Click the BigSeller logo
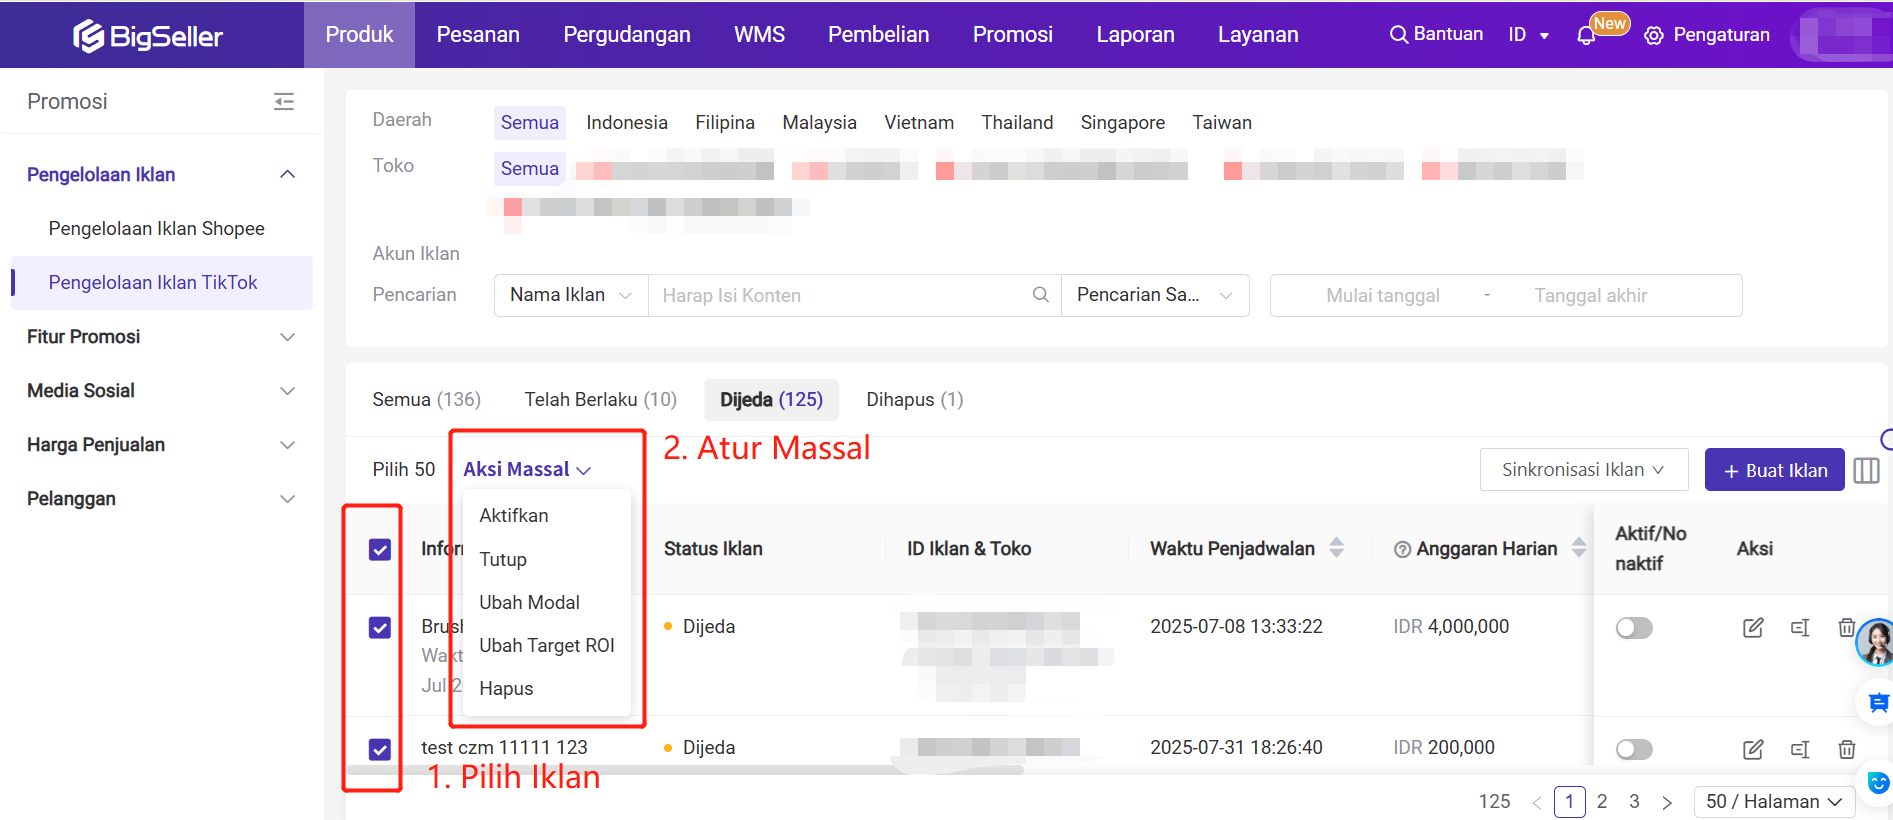This screenshot has width=1893, height=820. (x=148, y=36)
